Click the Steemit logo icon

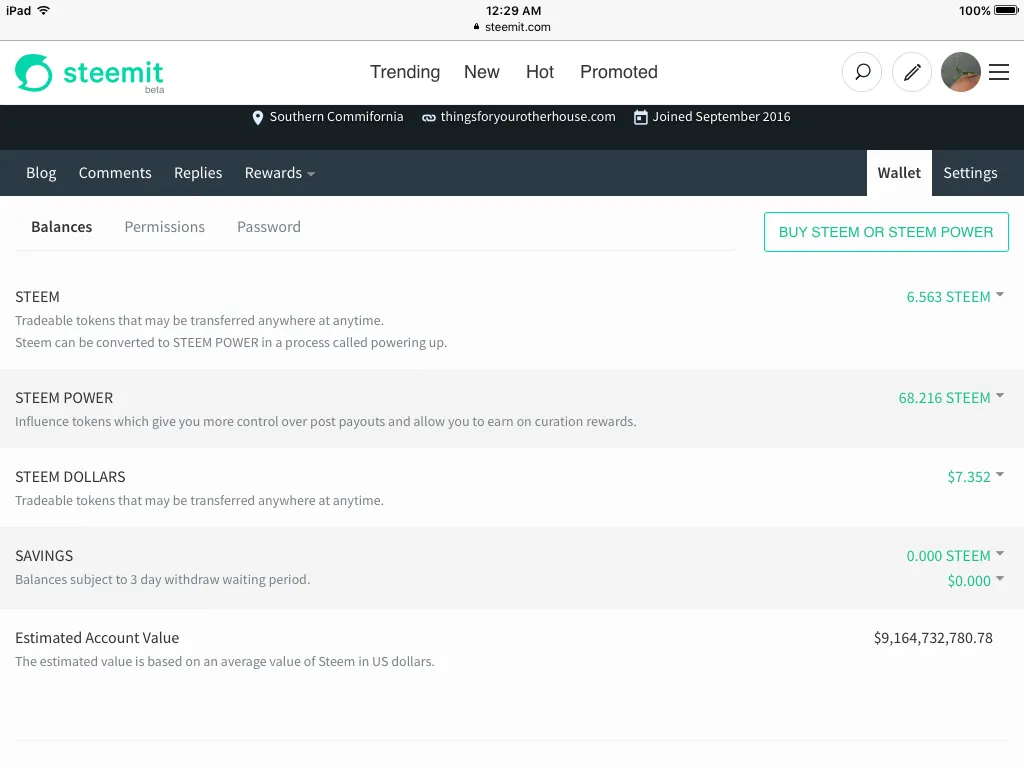[33, 72]
